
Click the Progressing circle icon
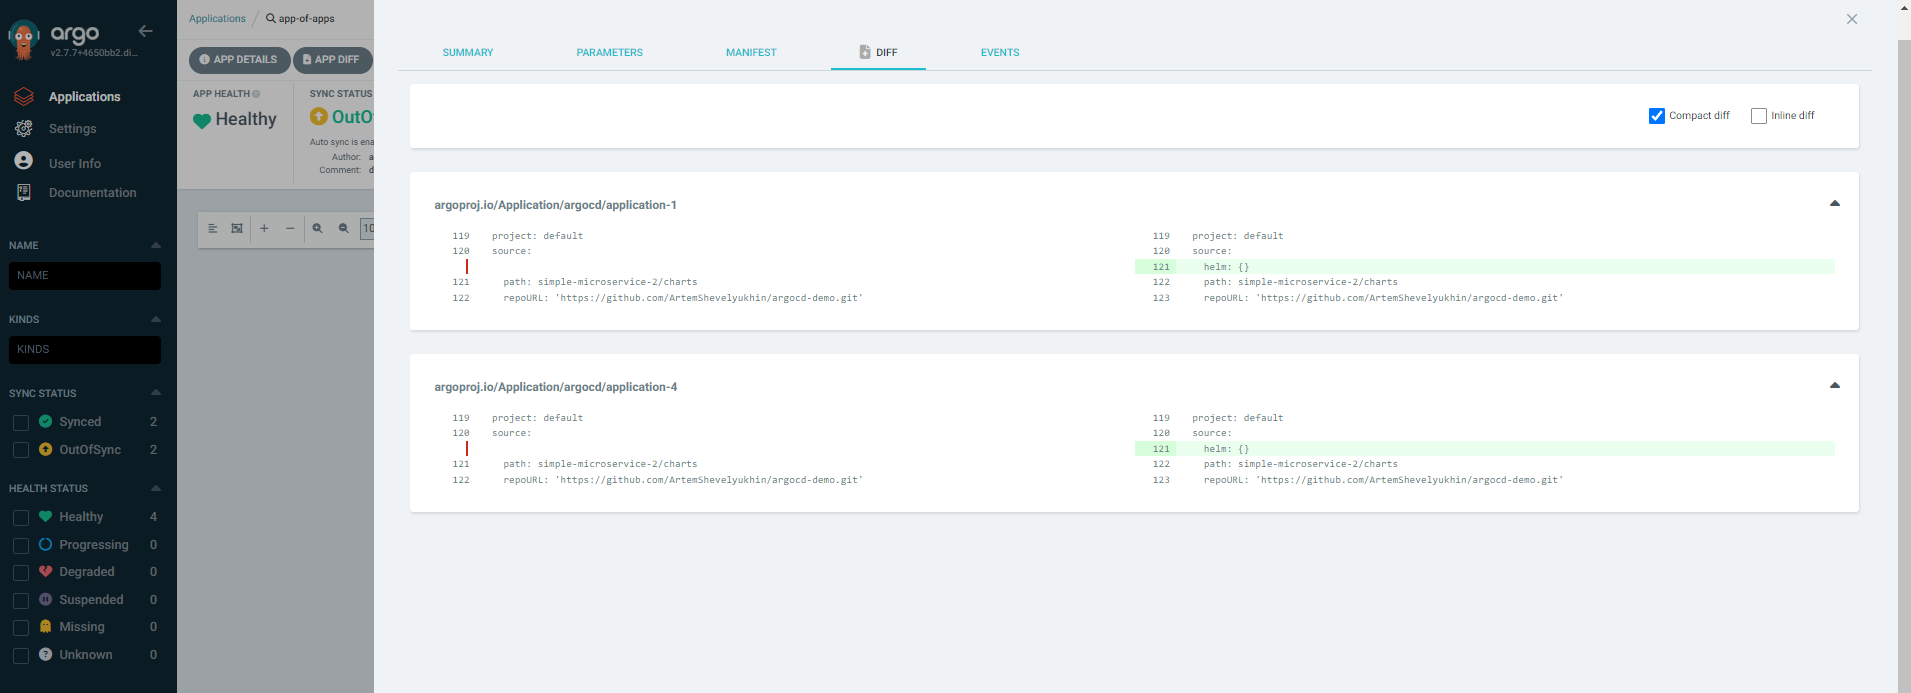coord(45,545)
